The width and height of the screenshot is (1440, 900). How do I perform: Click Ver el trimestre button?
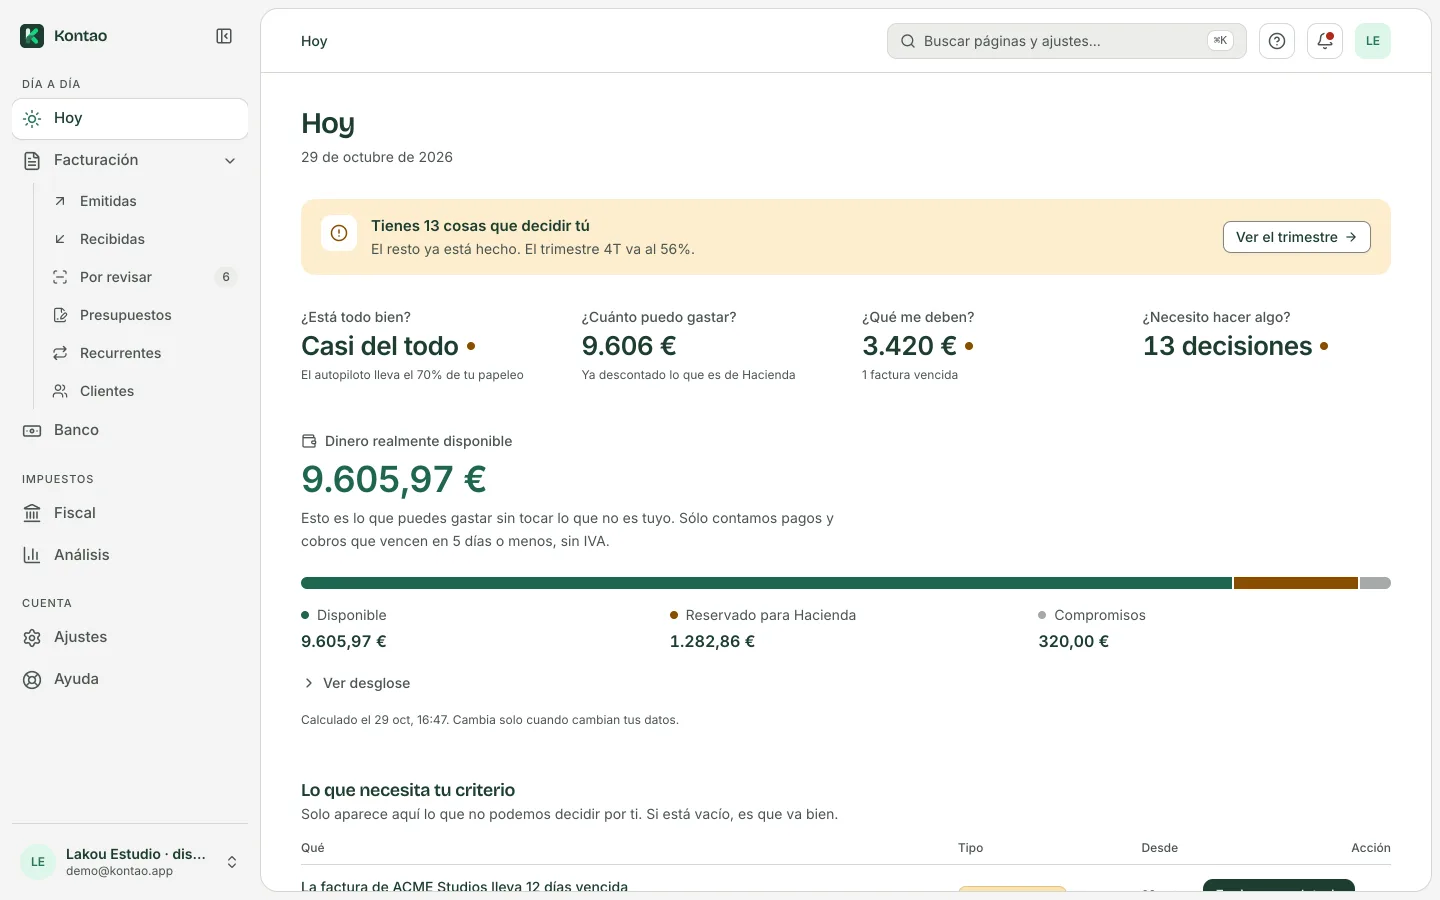(1296, 237)
